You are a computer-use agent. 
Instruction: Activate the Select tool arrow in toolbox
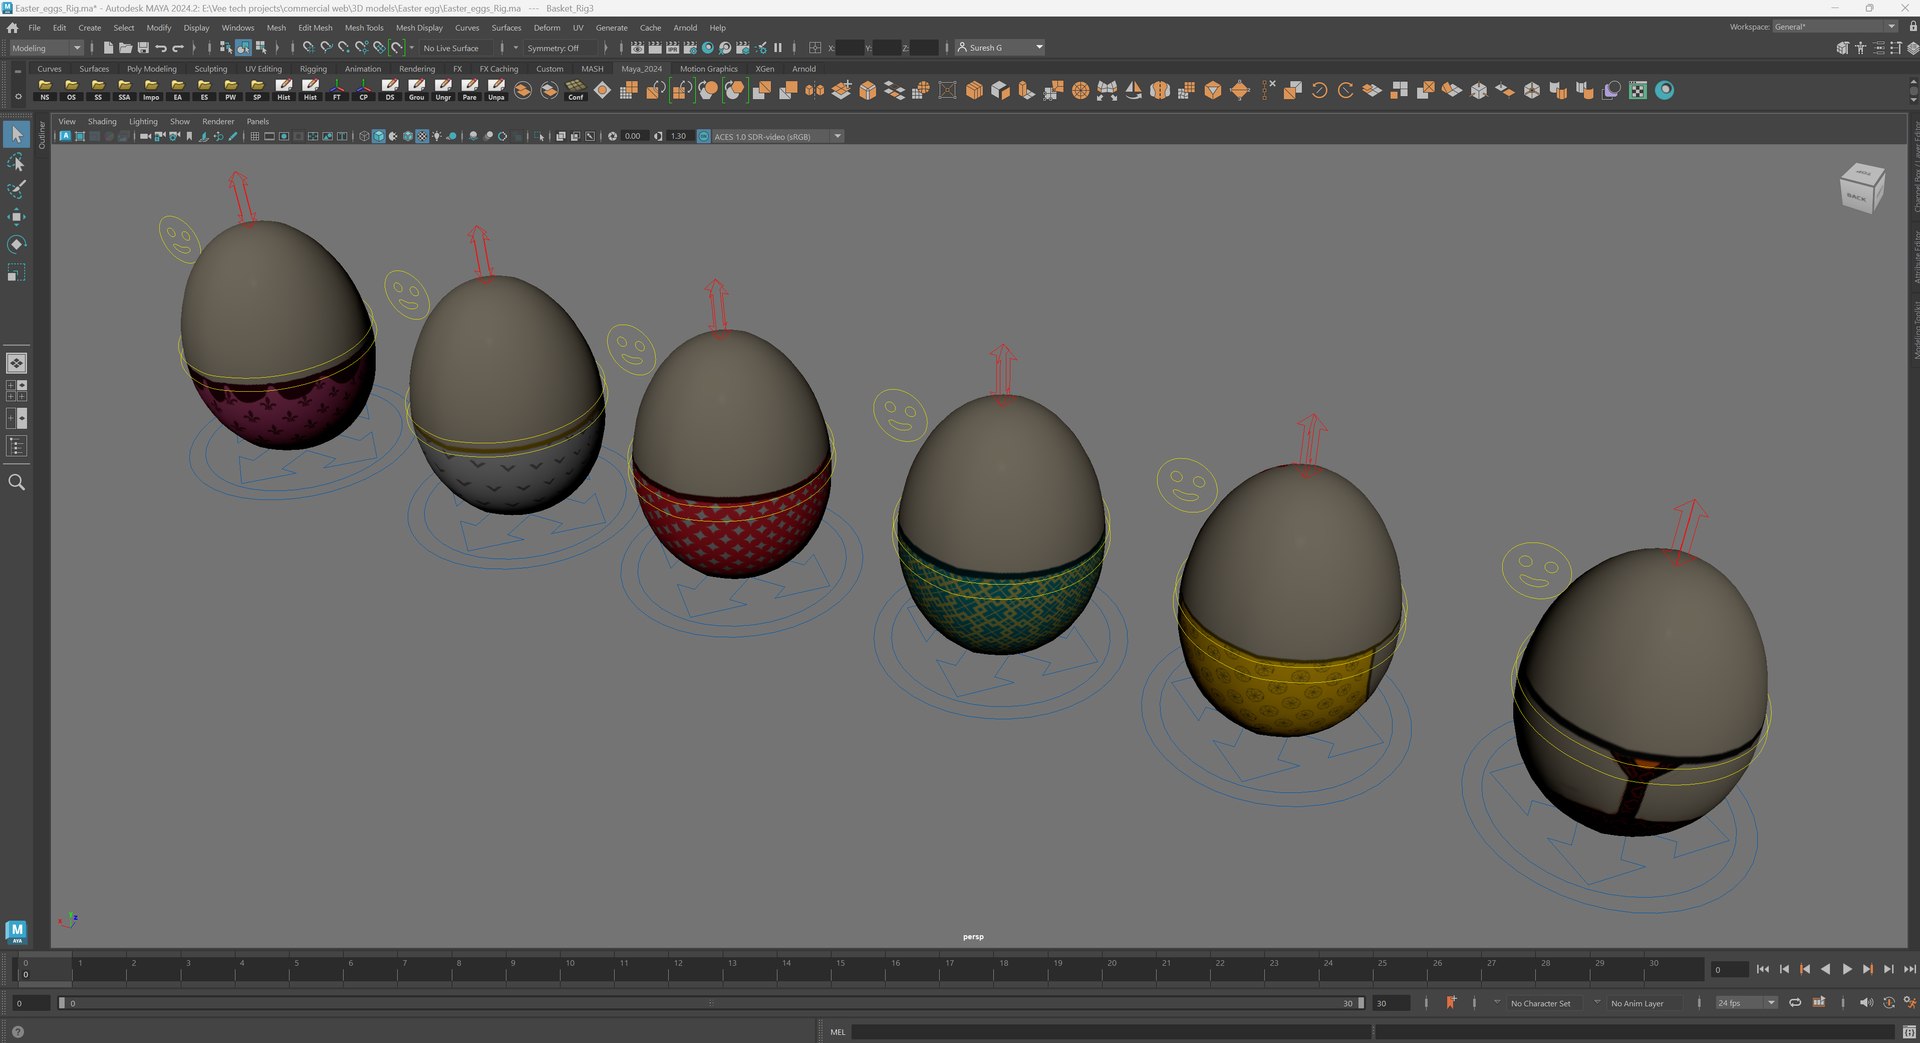point(16,134)
